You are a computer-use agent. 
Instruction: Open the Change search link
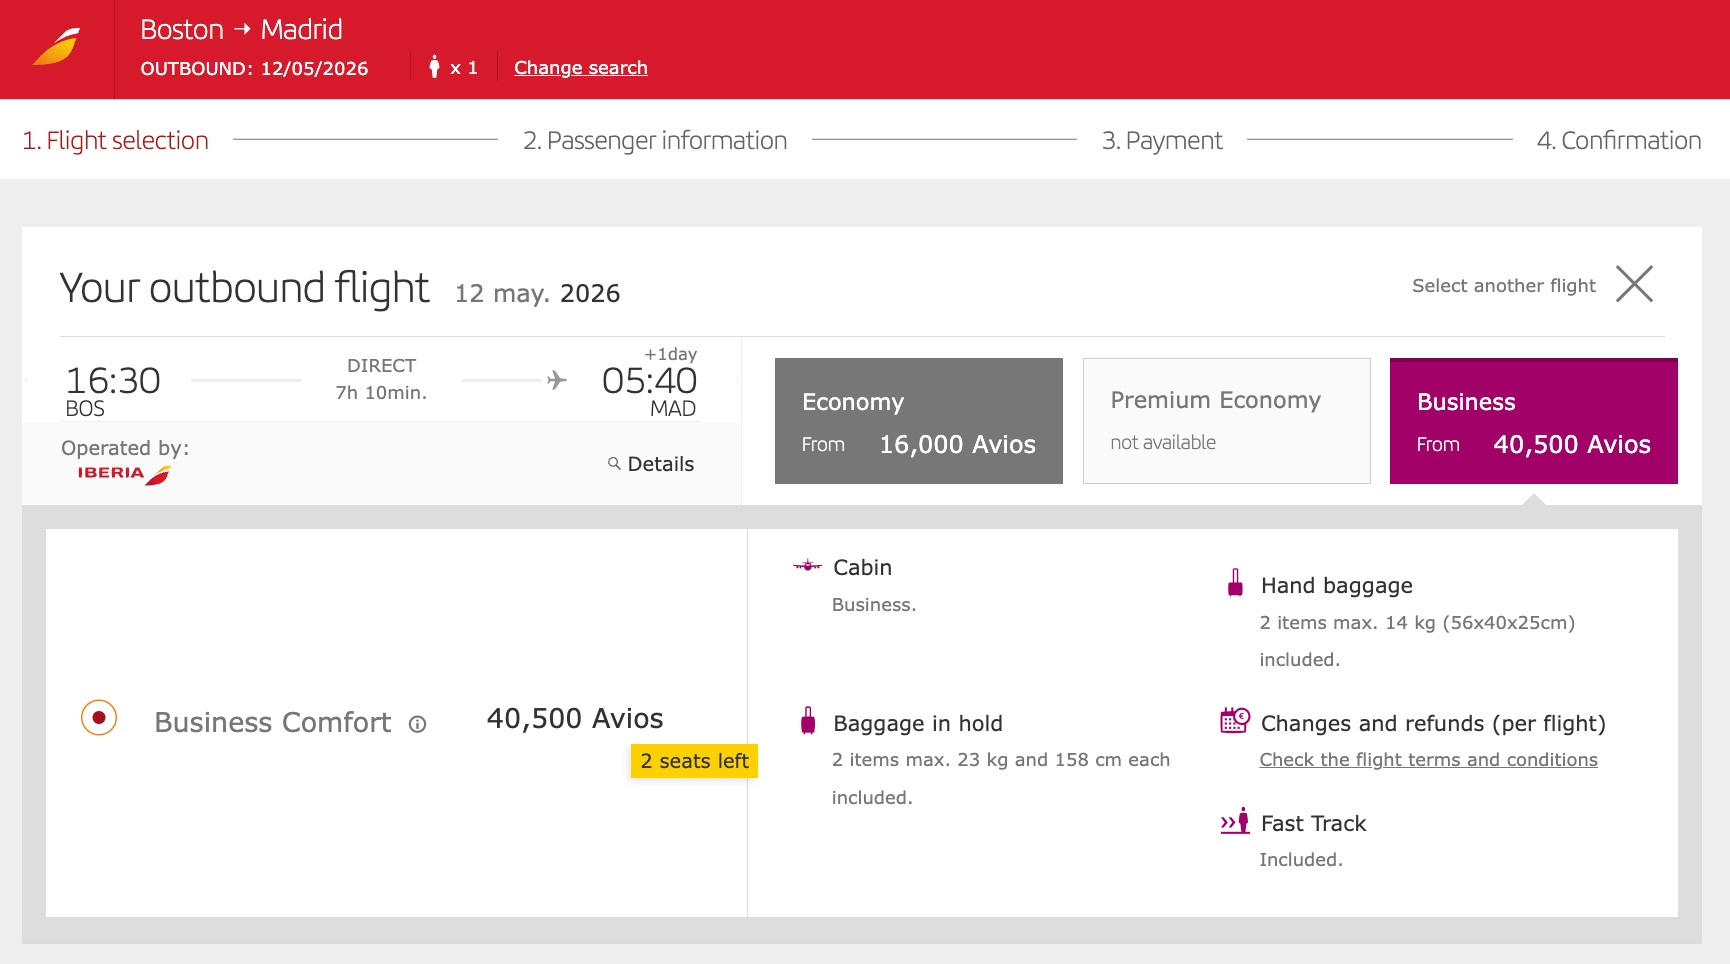pyautogui.click(x=580, y=68)
